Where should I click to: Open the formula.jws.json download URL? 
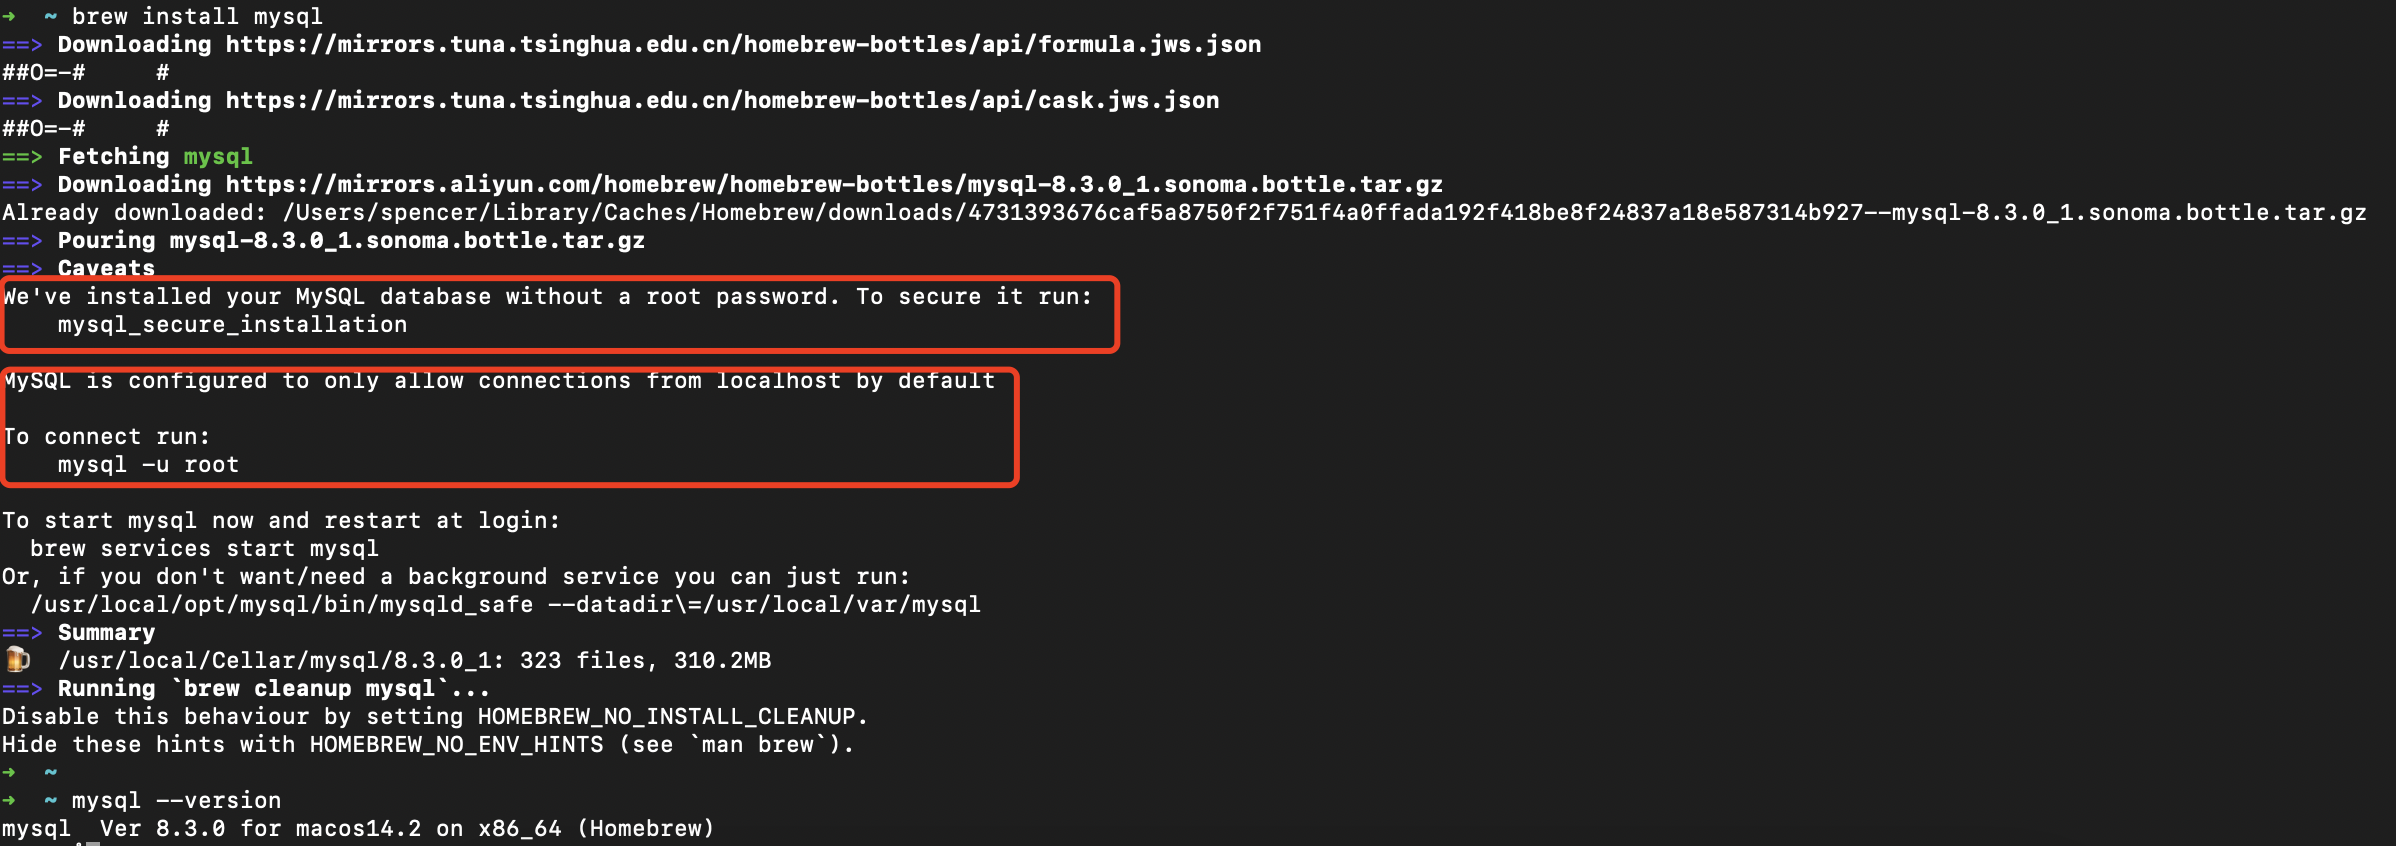point(743,45)
